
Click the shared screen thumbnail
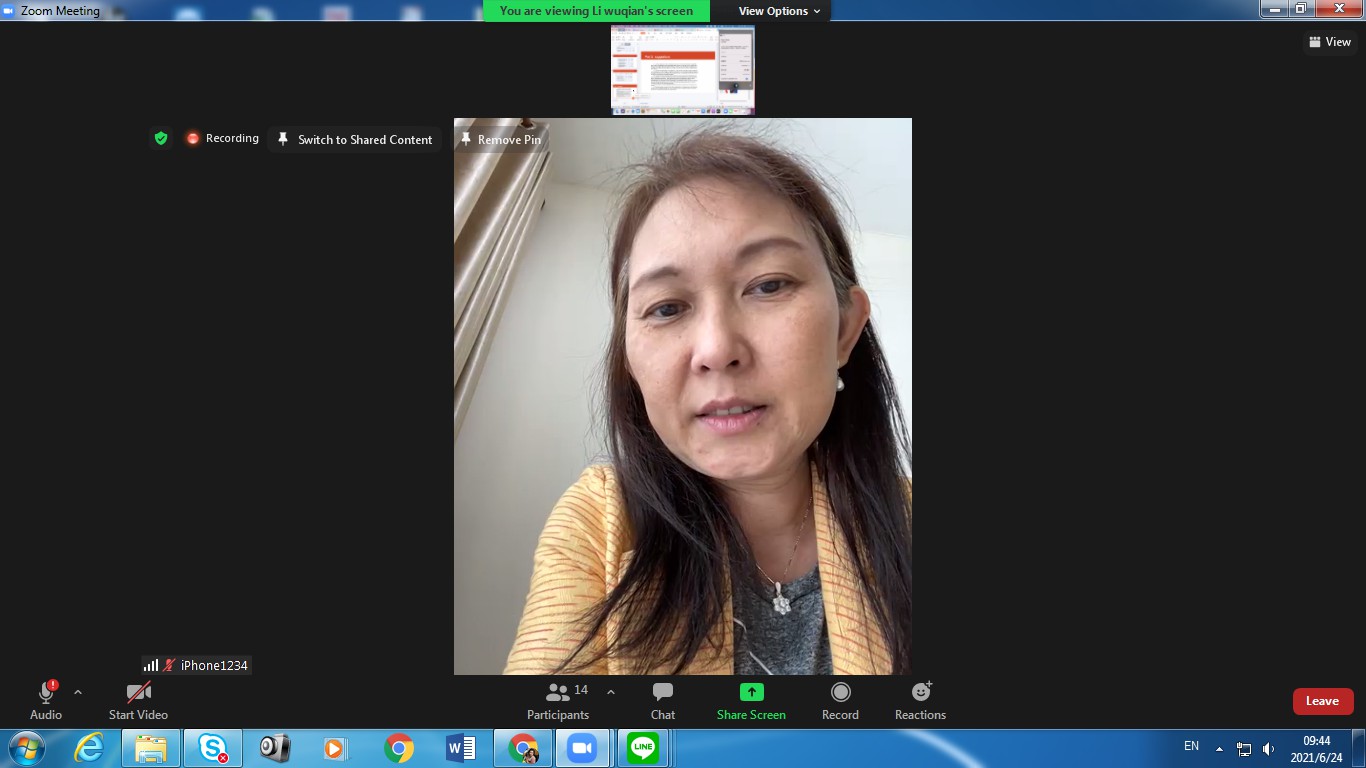point(682,70)
